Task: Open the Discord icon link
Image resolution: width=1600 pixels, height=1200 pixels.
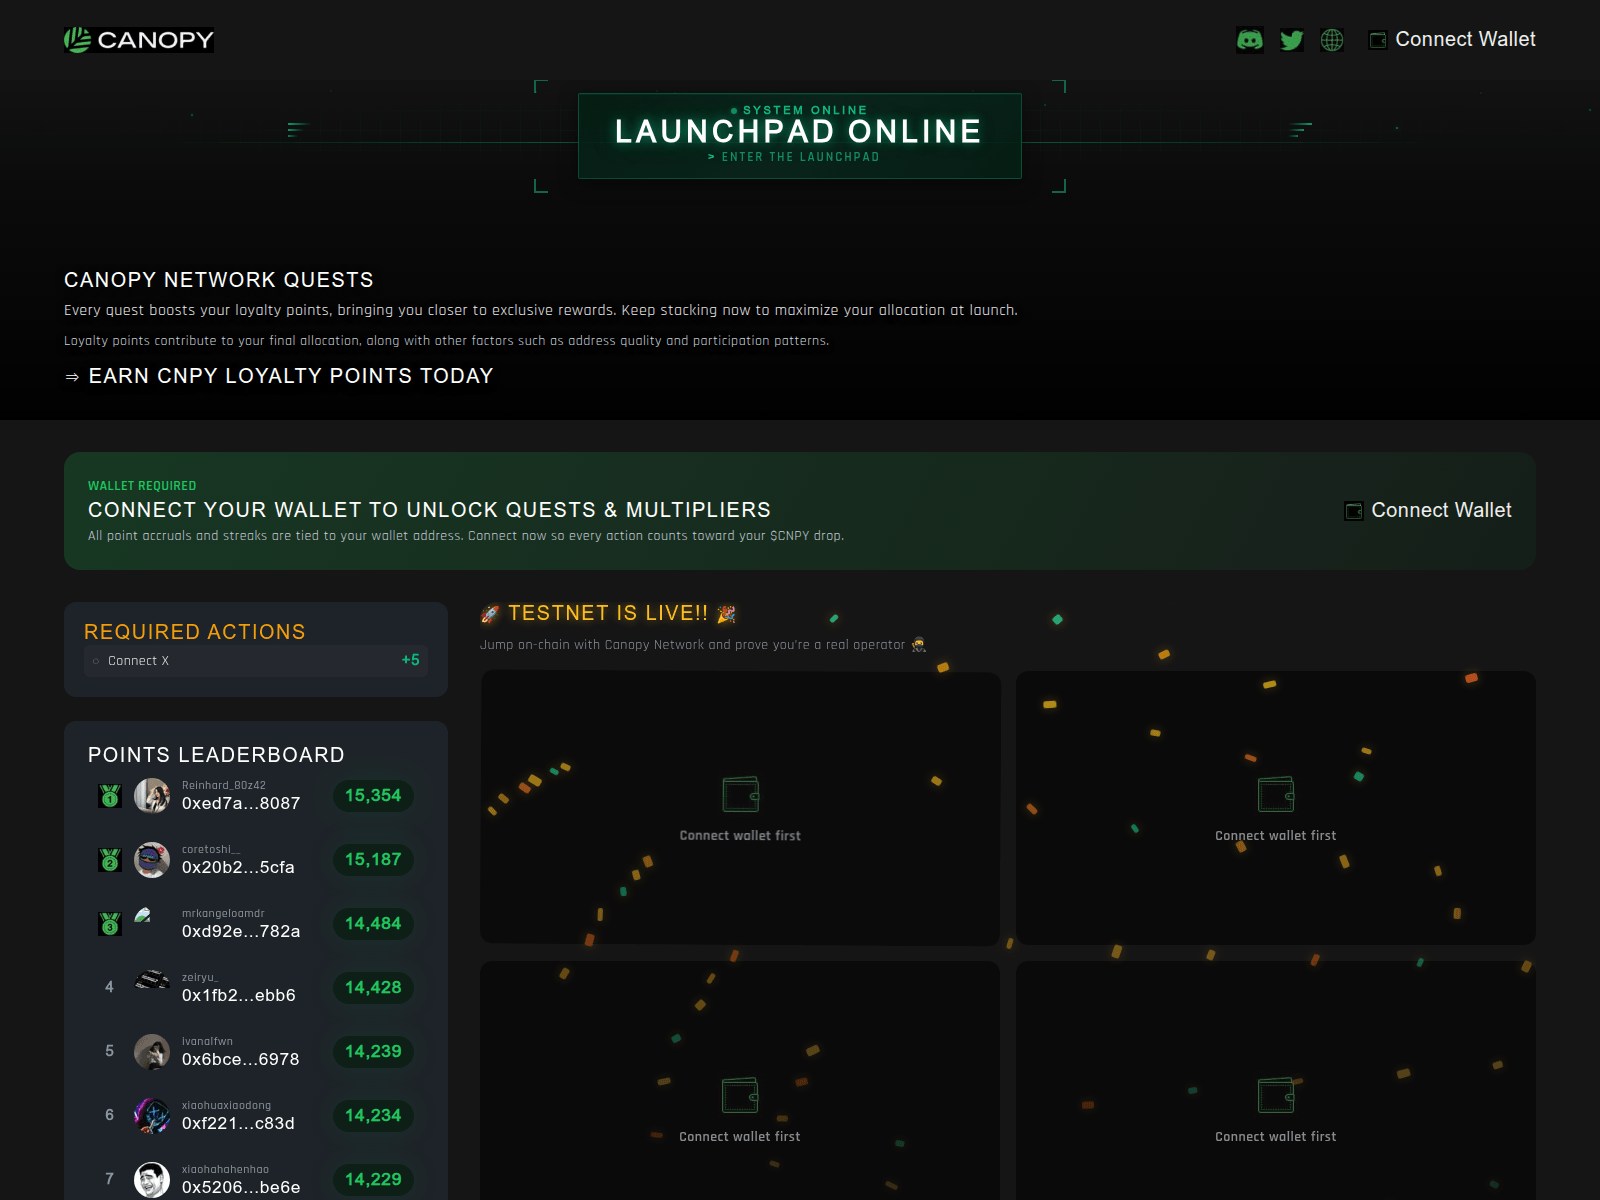Action: [1250, 40]
